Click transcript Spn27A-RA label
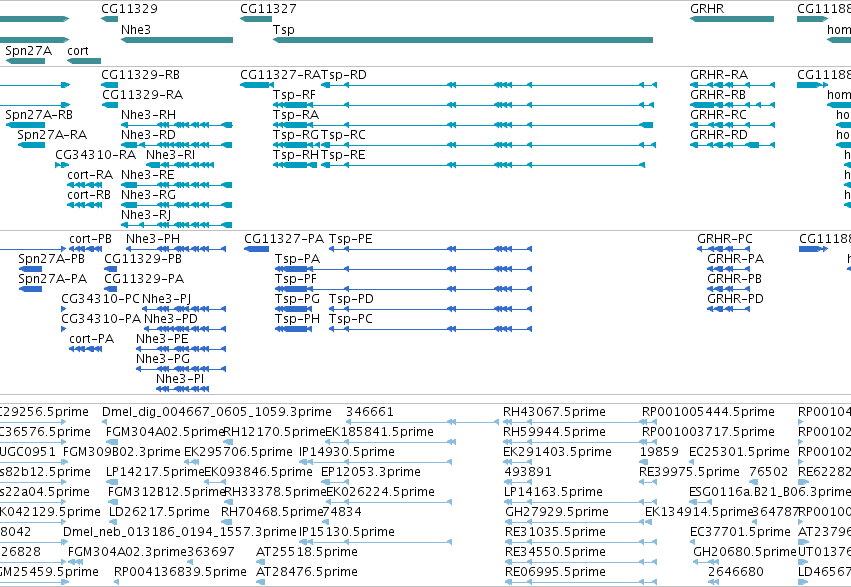The width and height of the screenshot is (851, 587). click(x=52, y=135)
